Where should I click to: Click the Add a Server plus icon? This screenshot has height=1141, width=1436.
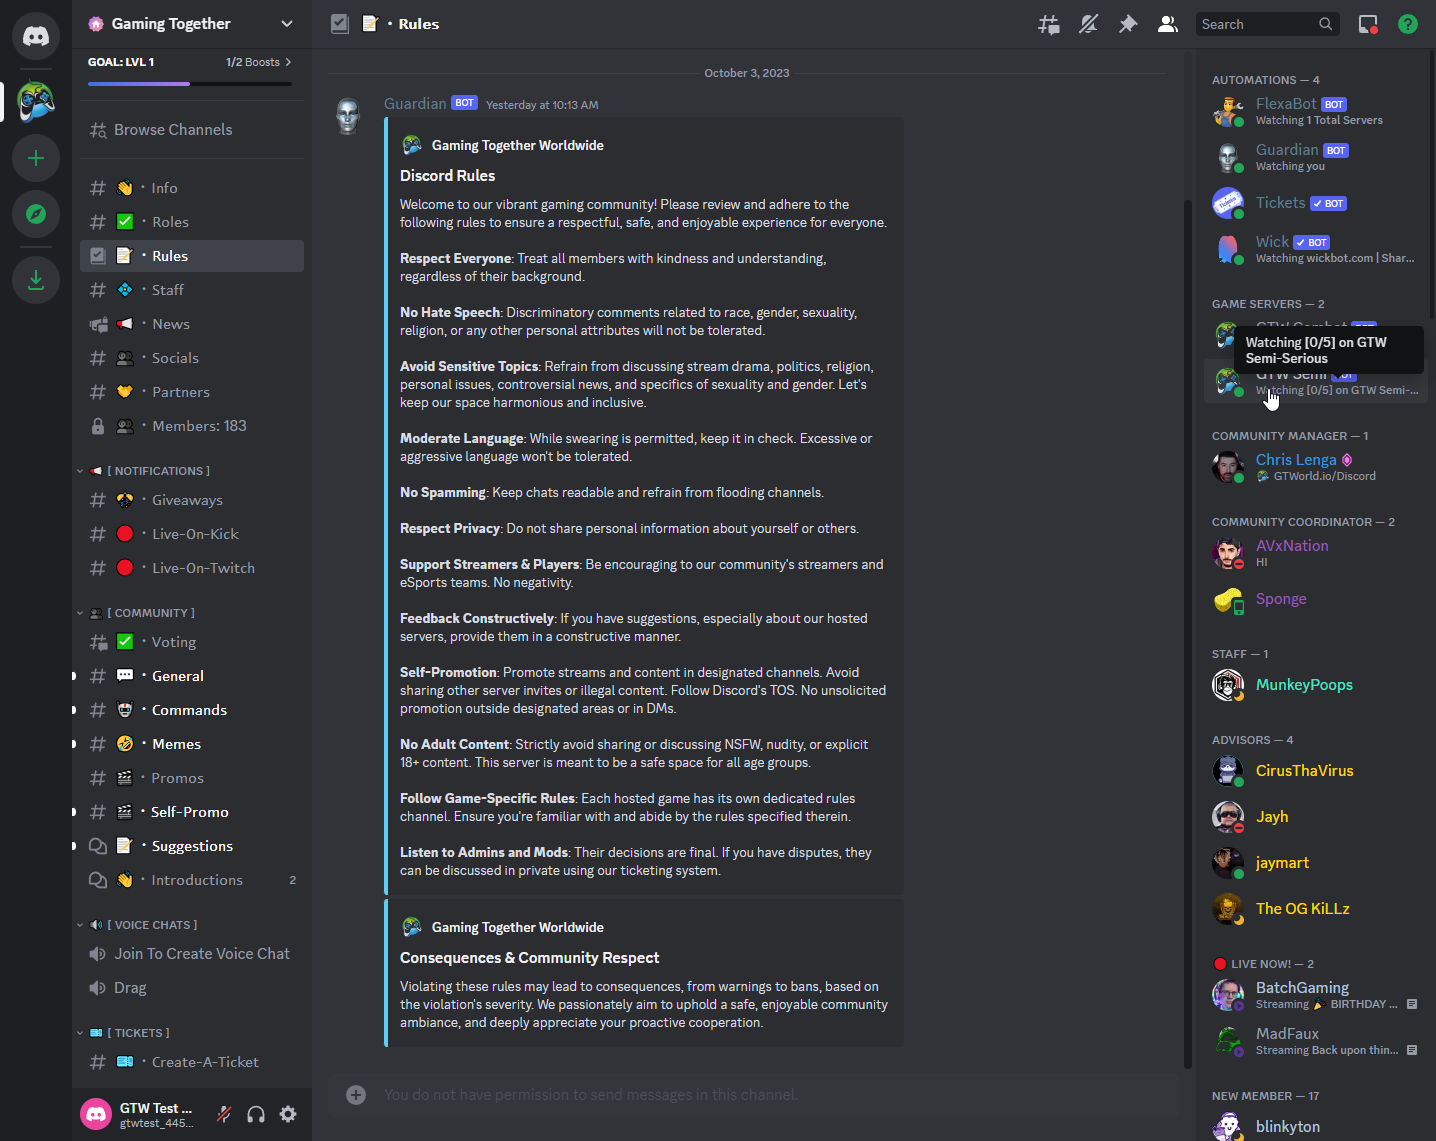(36, 158)
